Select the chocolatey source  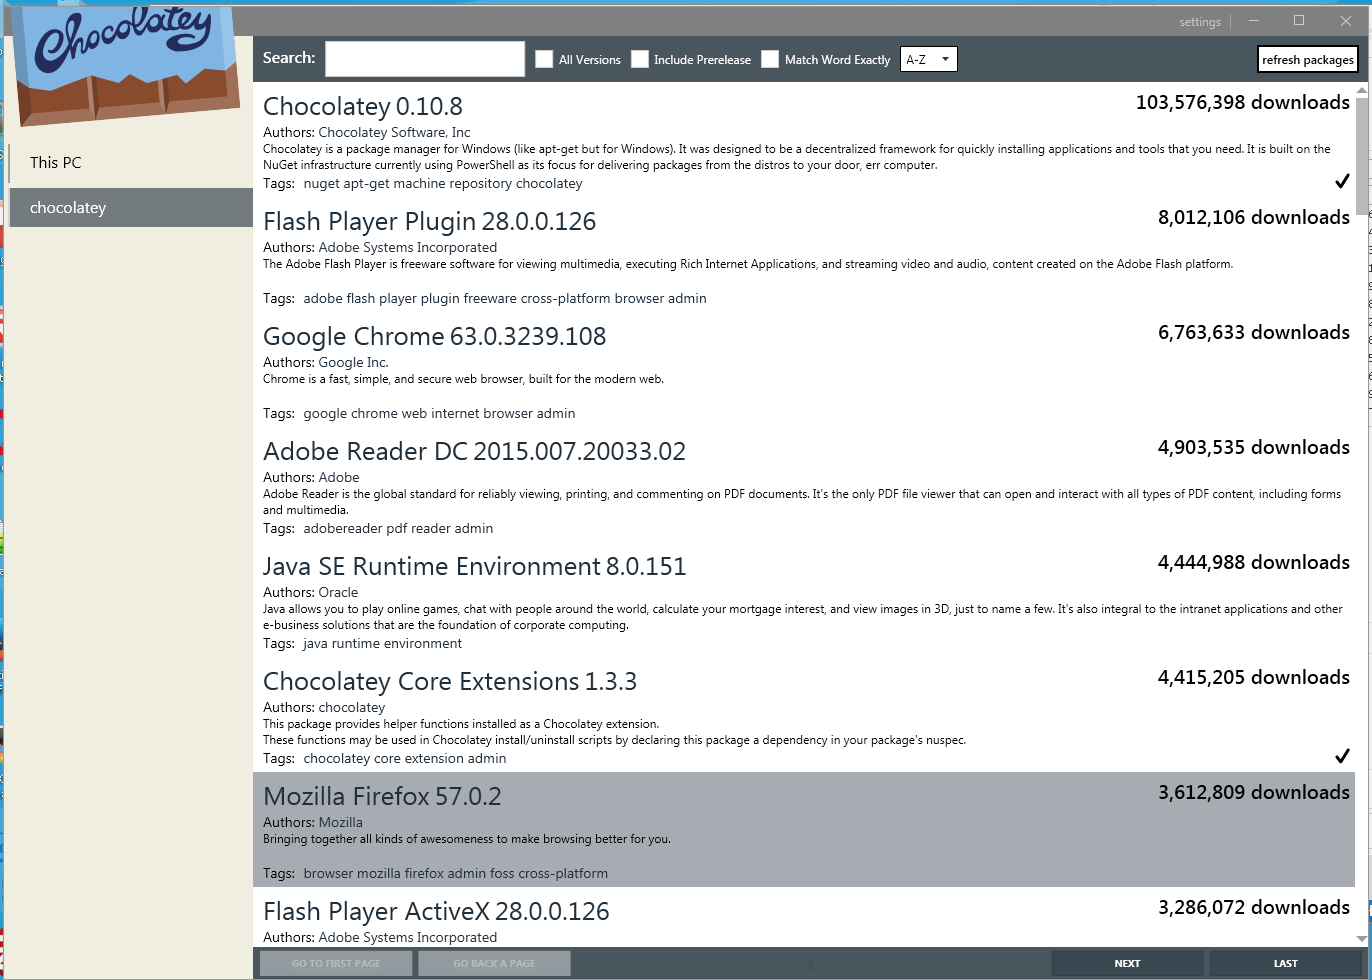click(131, 207)
